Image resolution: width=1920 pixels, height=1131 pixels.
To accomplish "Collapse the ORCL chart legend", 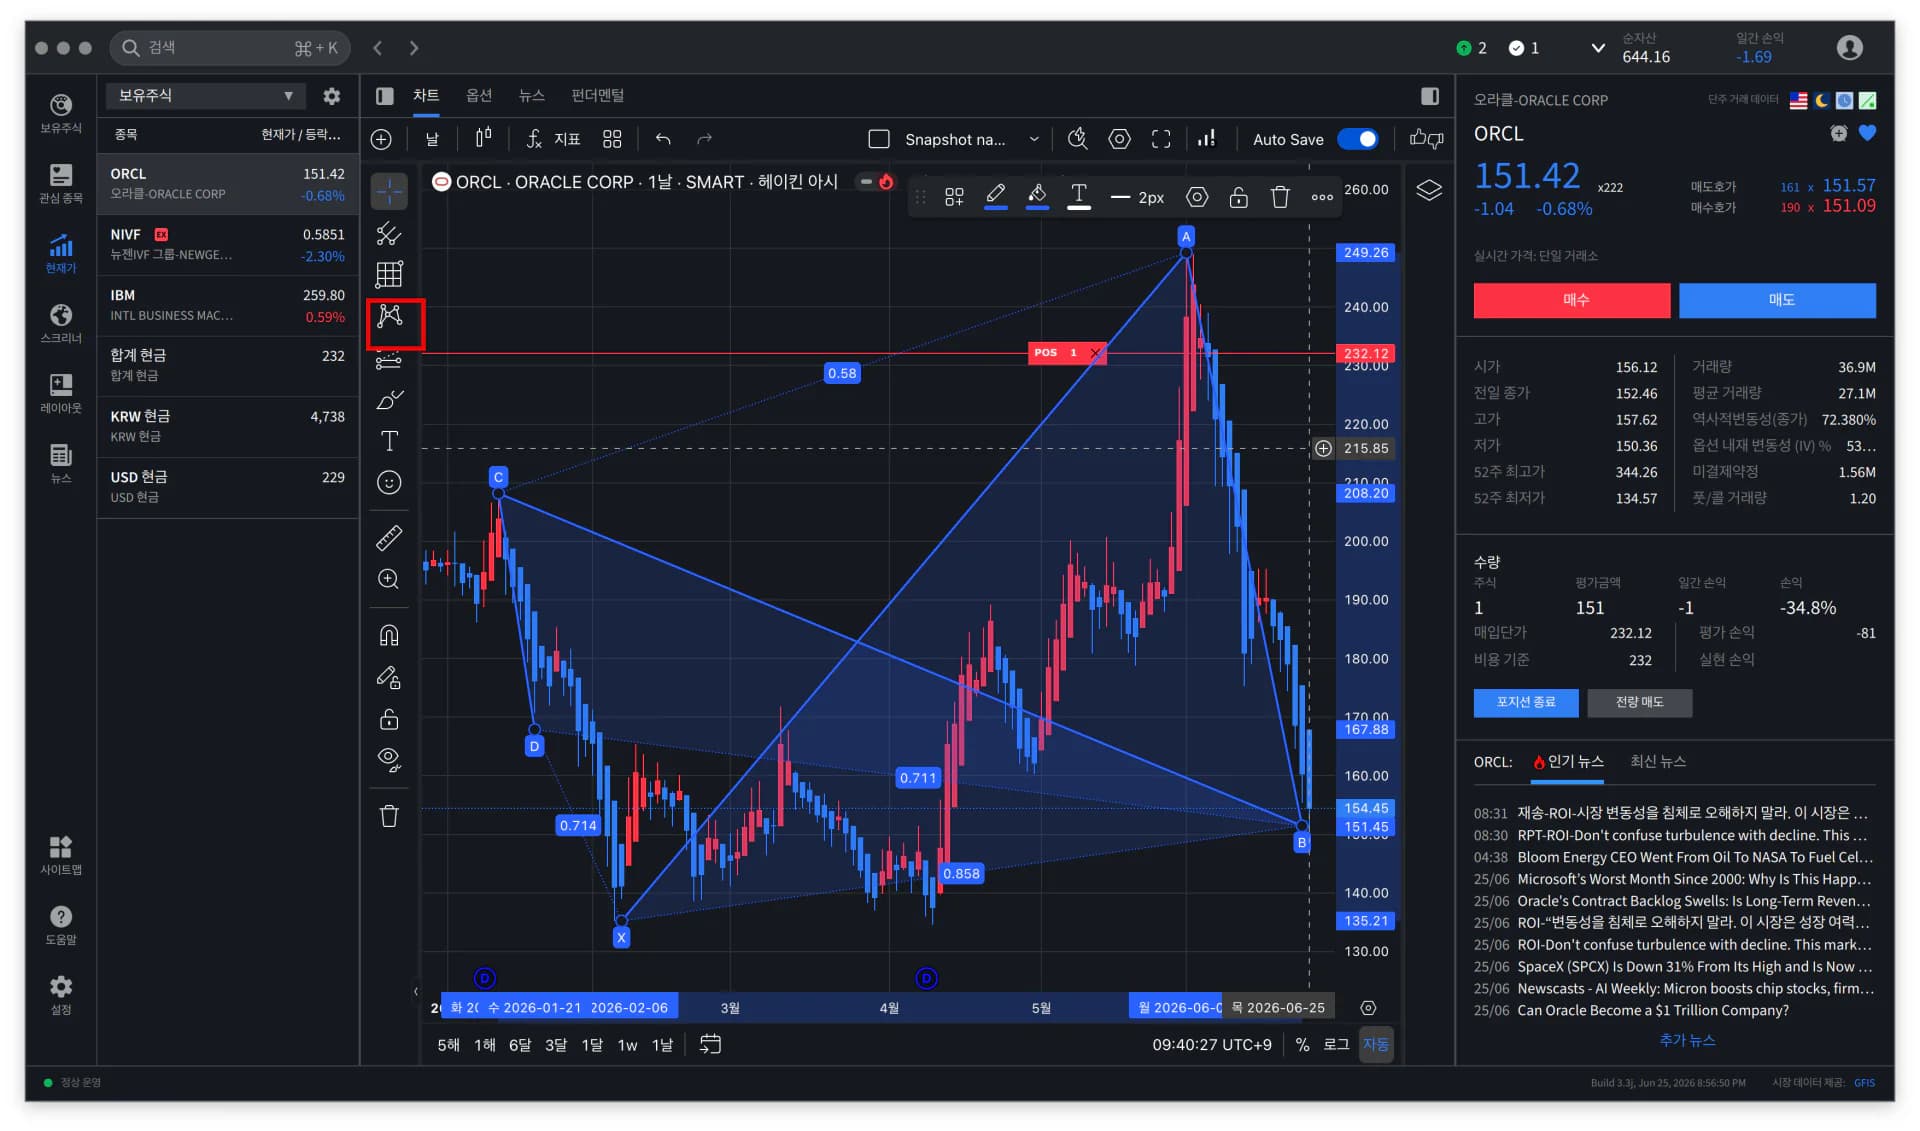I will tap(866, 181).
